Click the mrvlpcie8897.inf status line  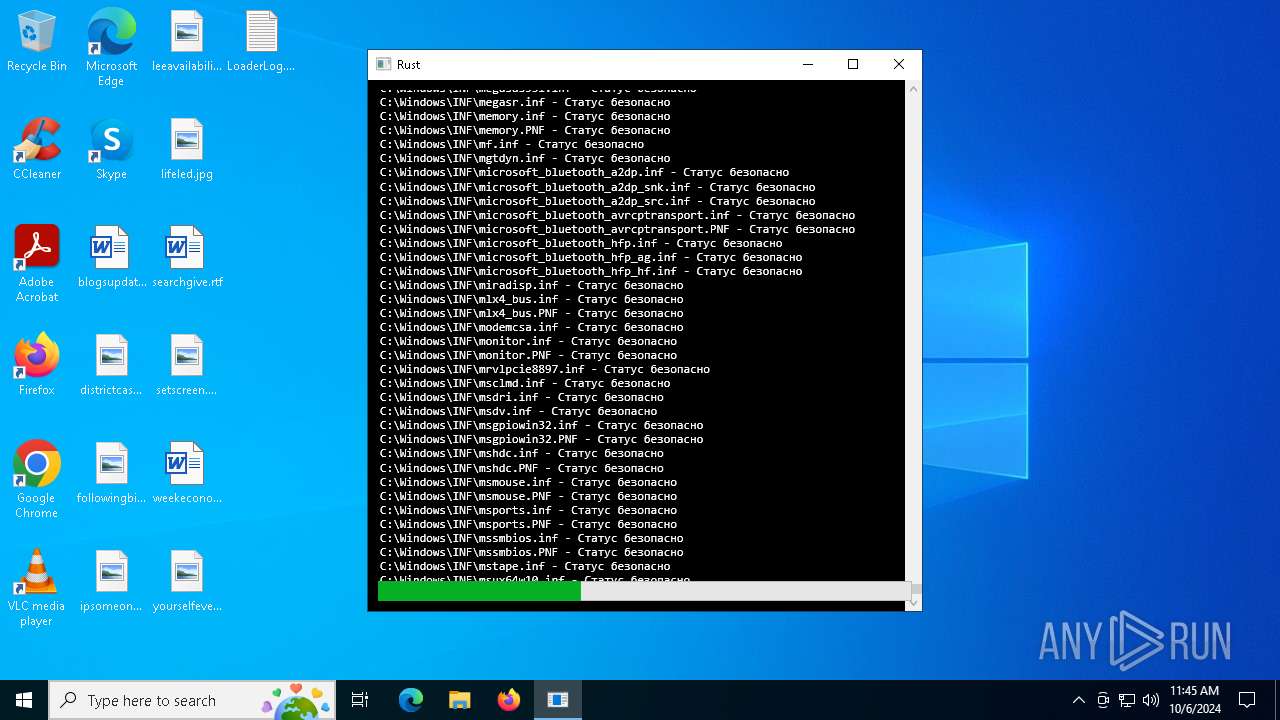pyautogui.click(x=545, y=369)
